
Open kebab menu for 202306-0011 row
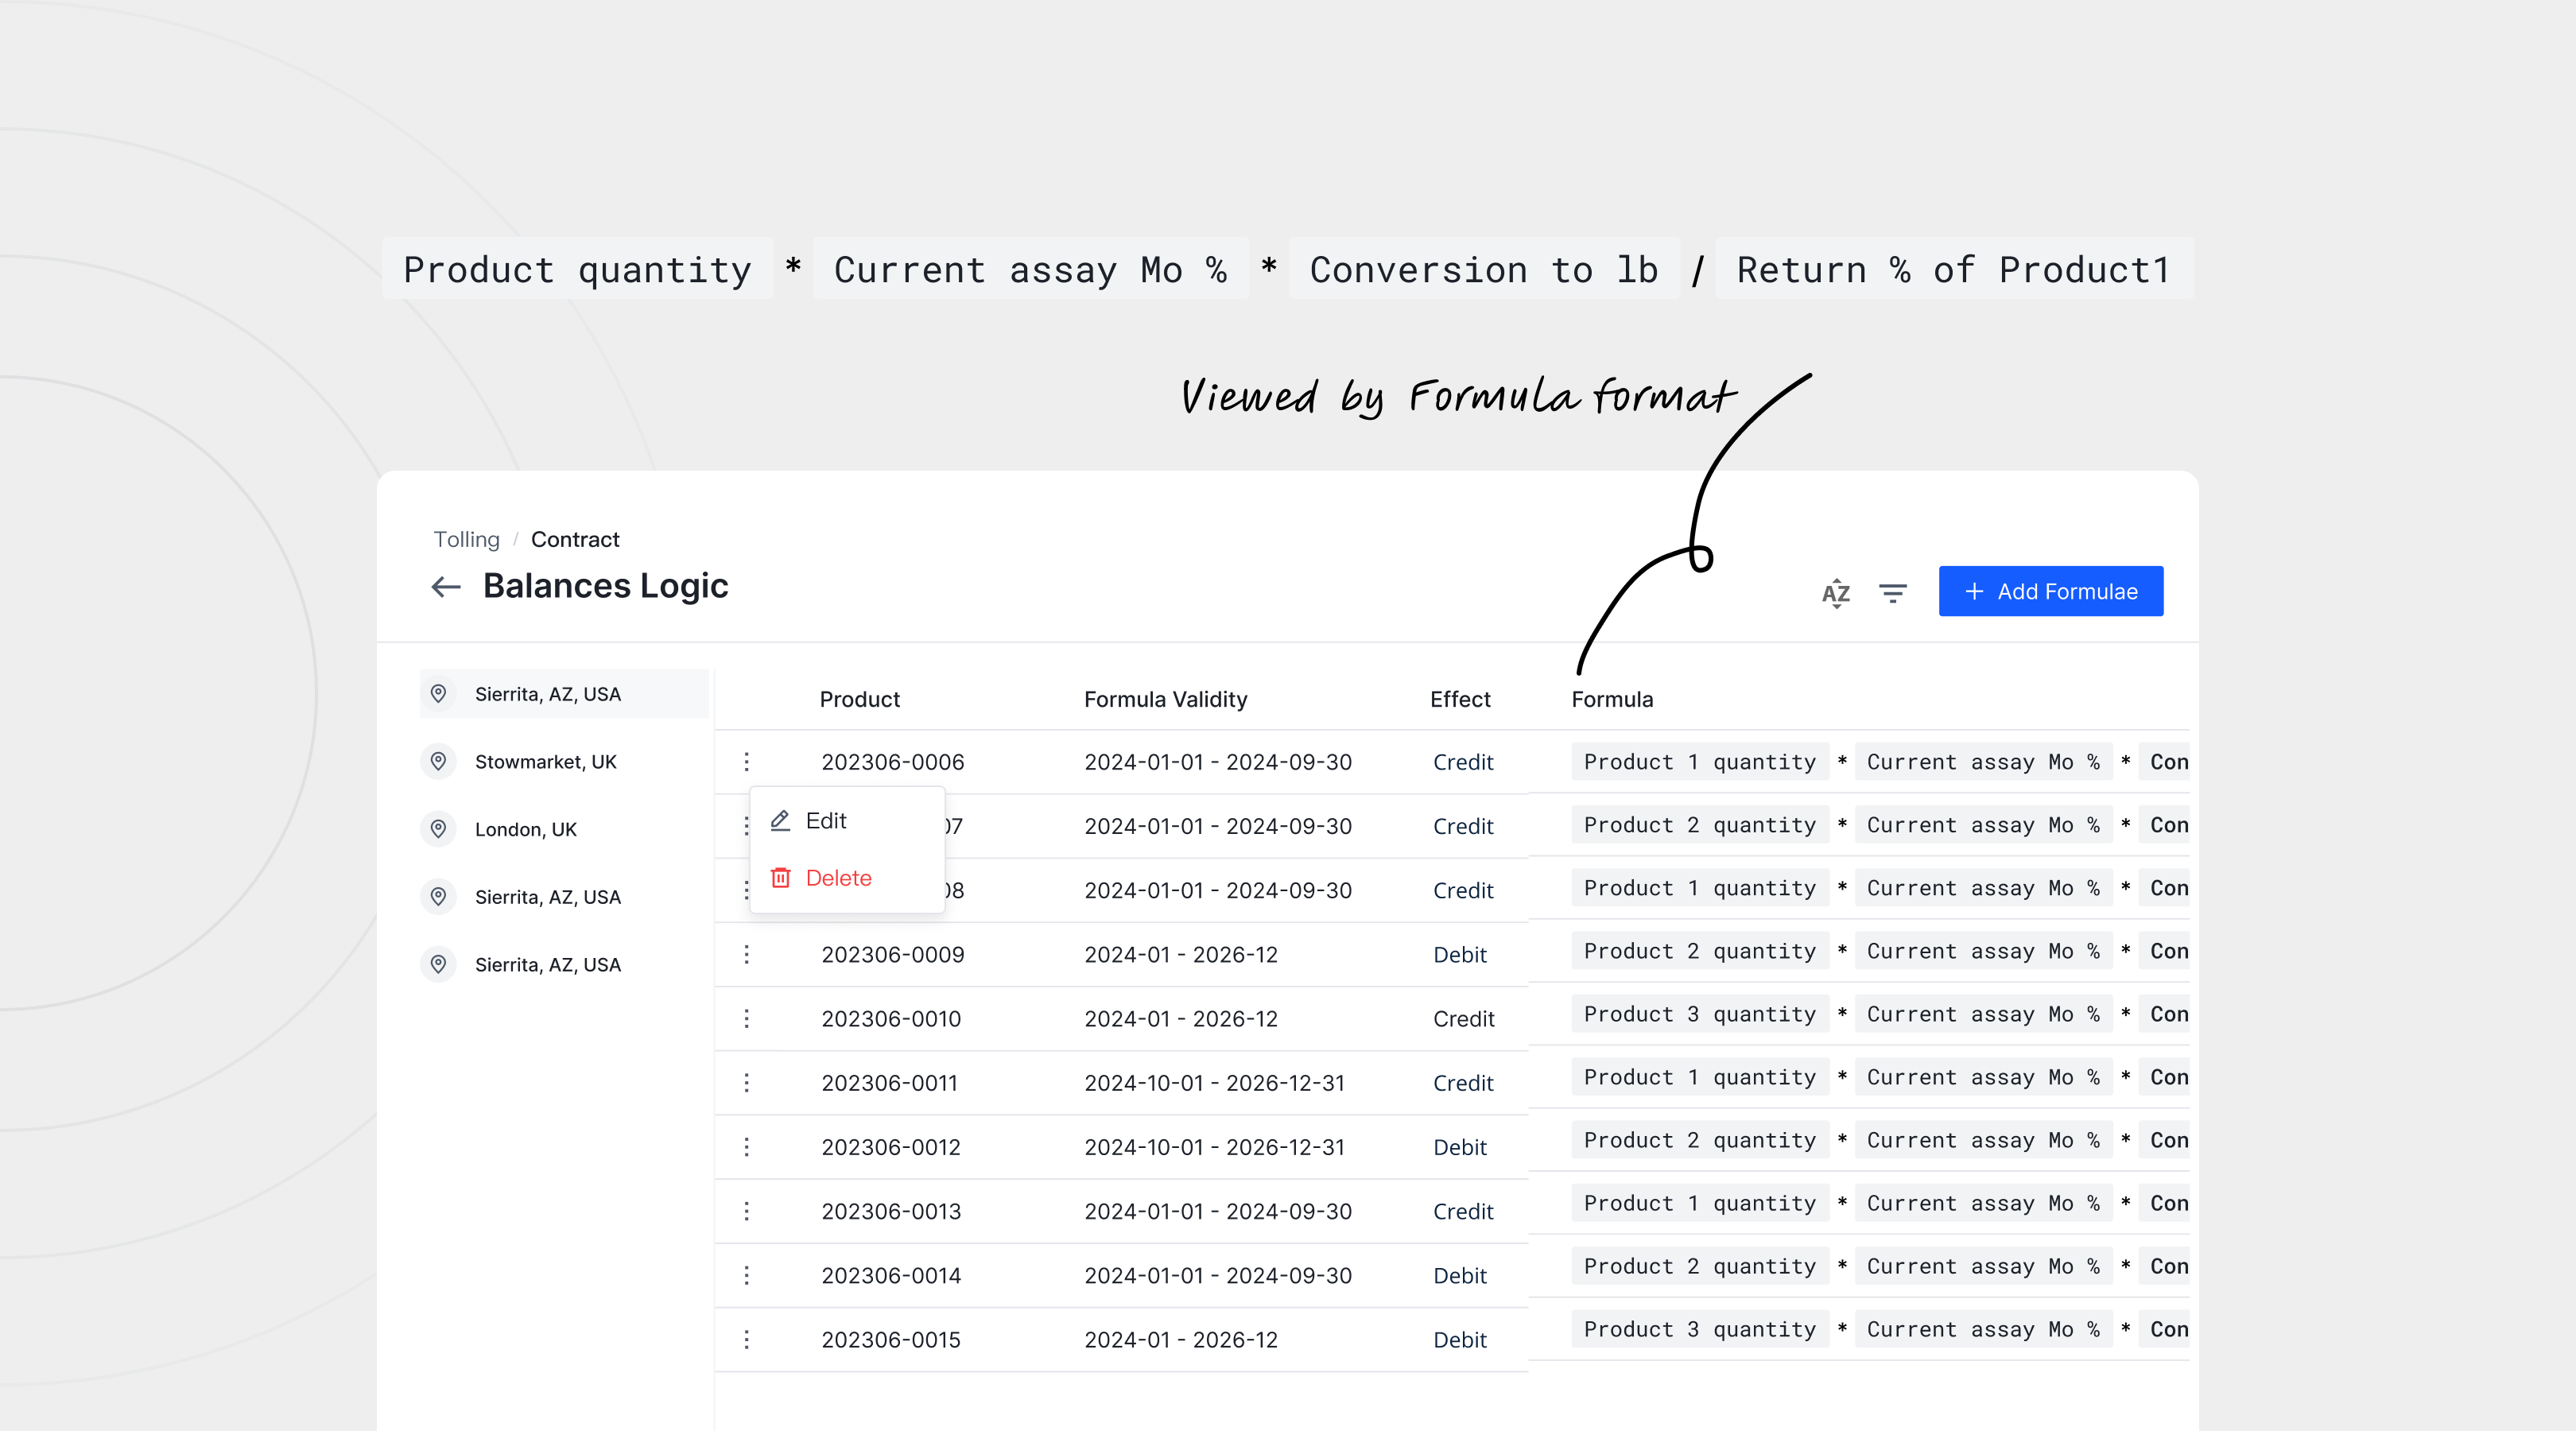(x=746, y=1083)
